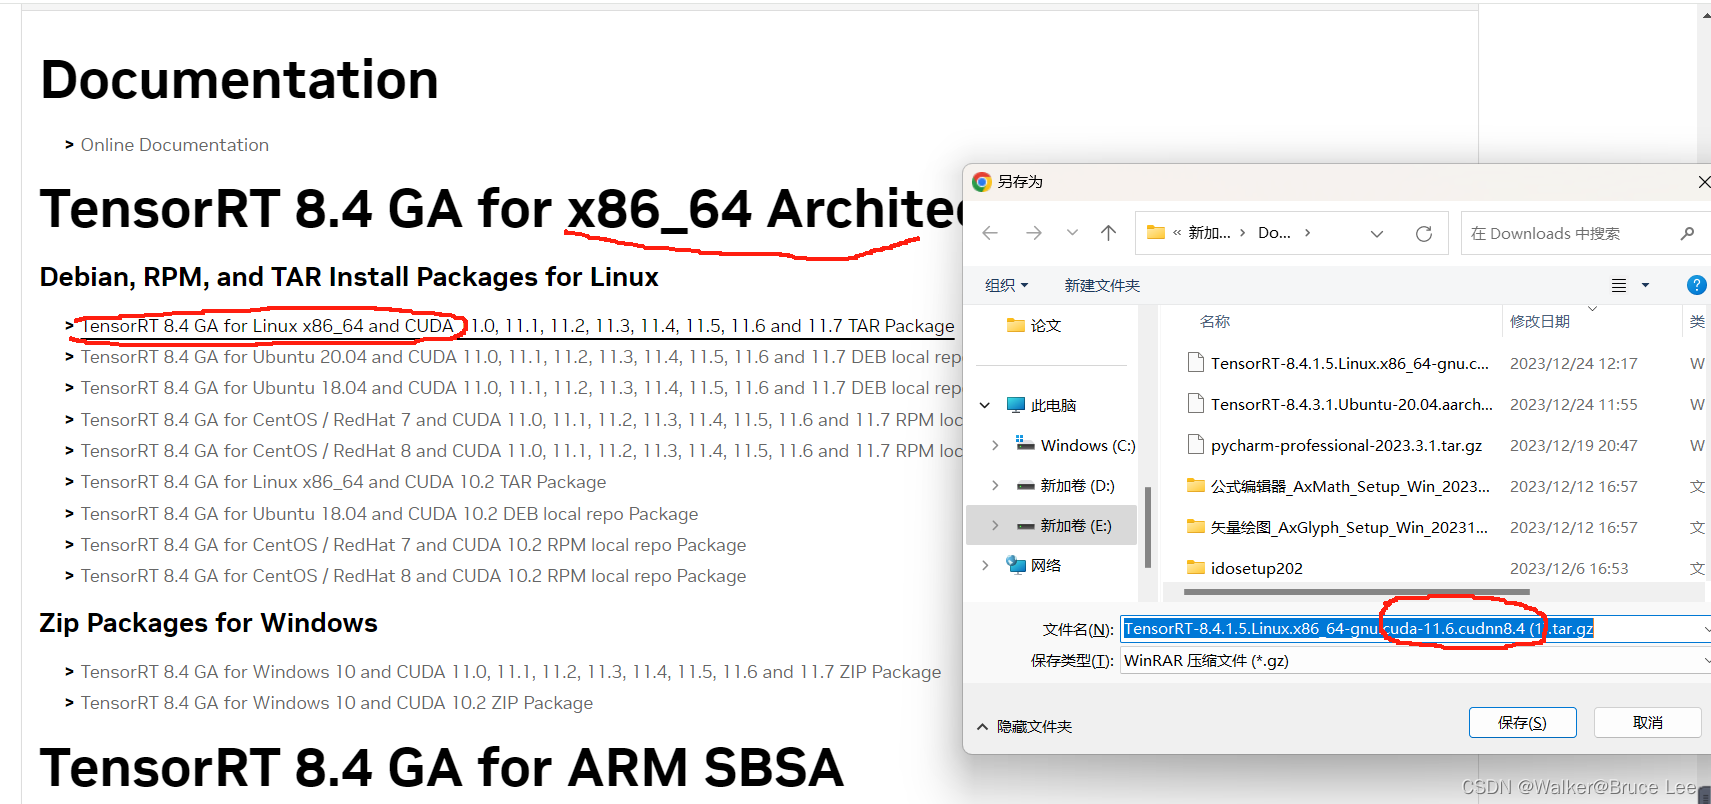Open CentOS / RedHat 7 CUDA 11.x RPM link
1711x804 pixels.
(x=521, y=420)
